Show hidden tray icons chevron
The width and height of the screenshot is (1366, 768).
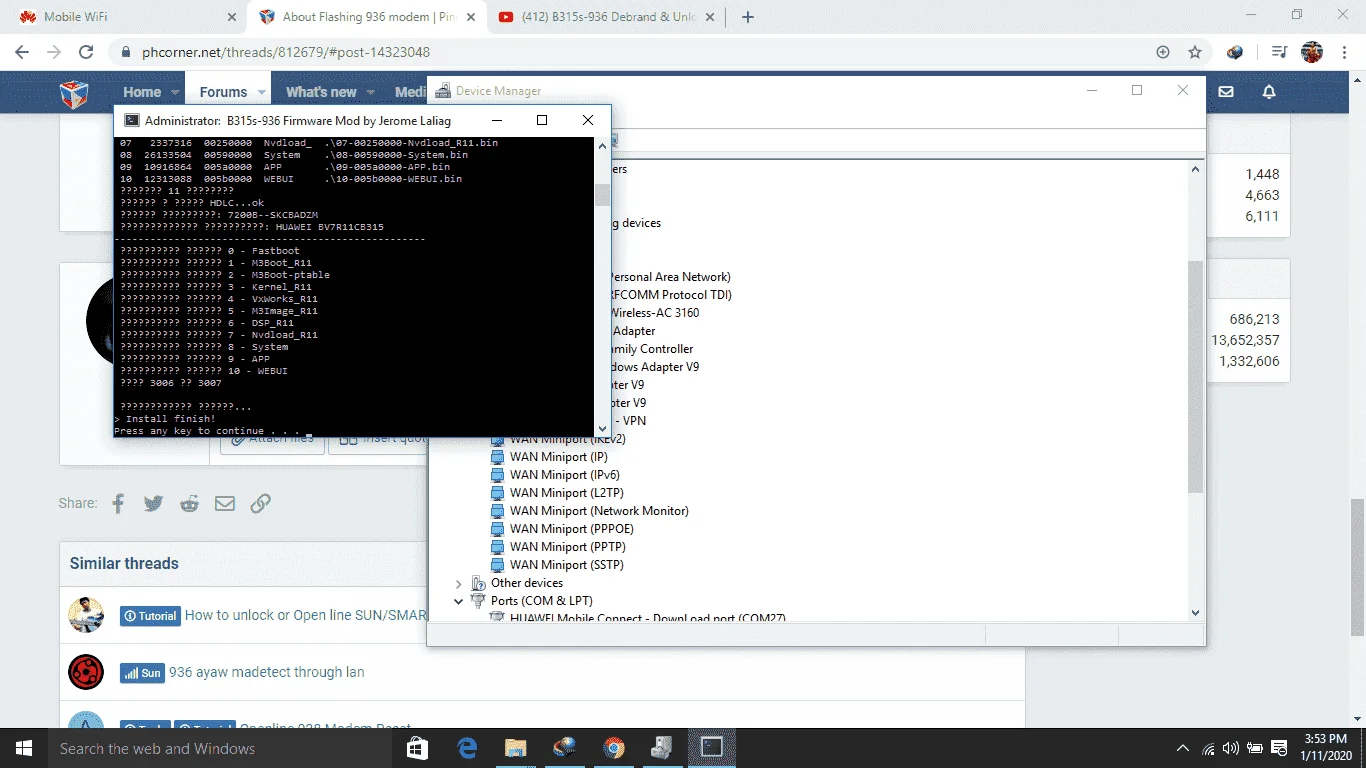coord(1183,748)
